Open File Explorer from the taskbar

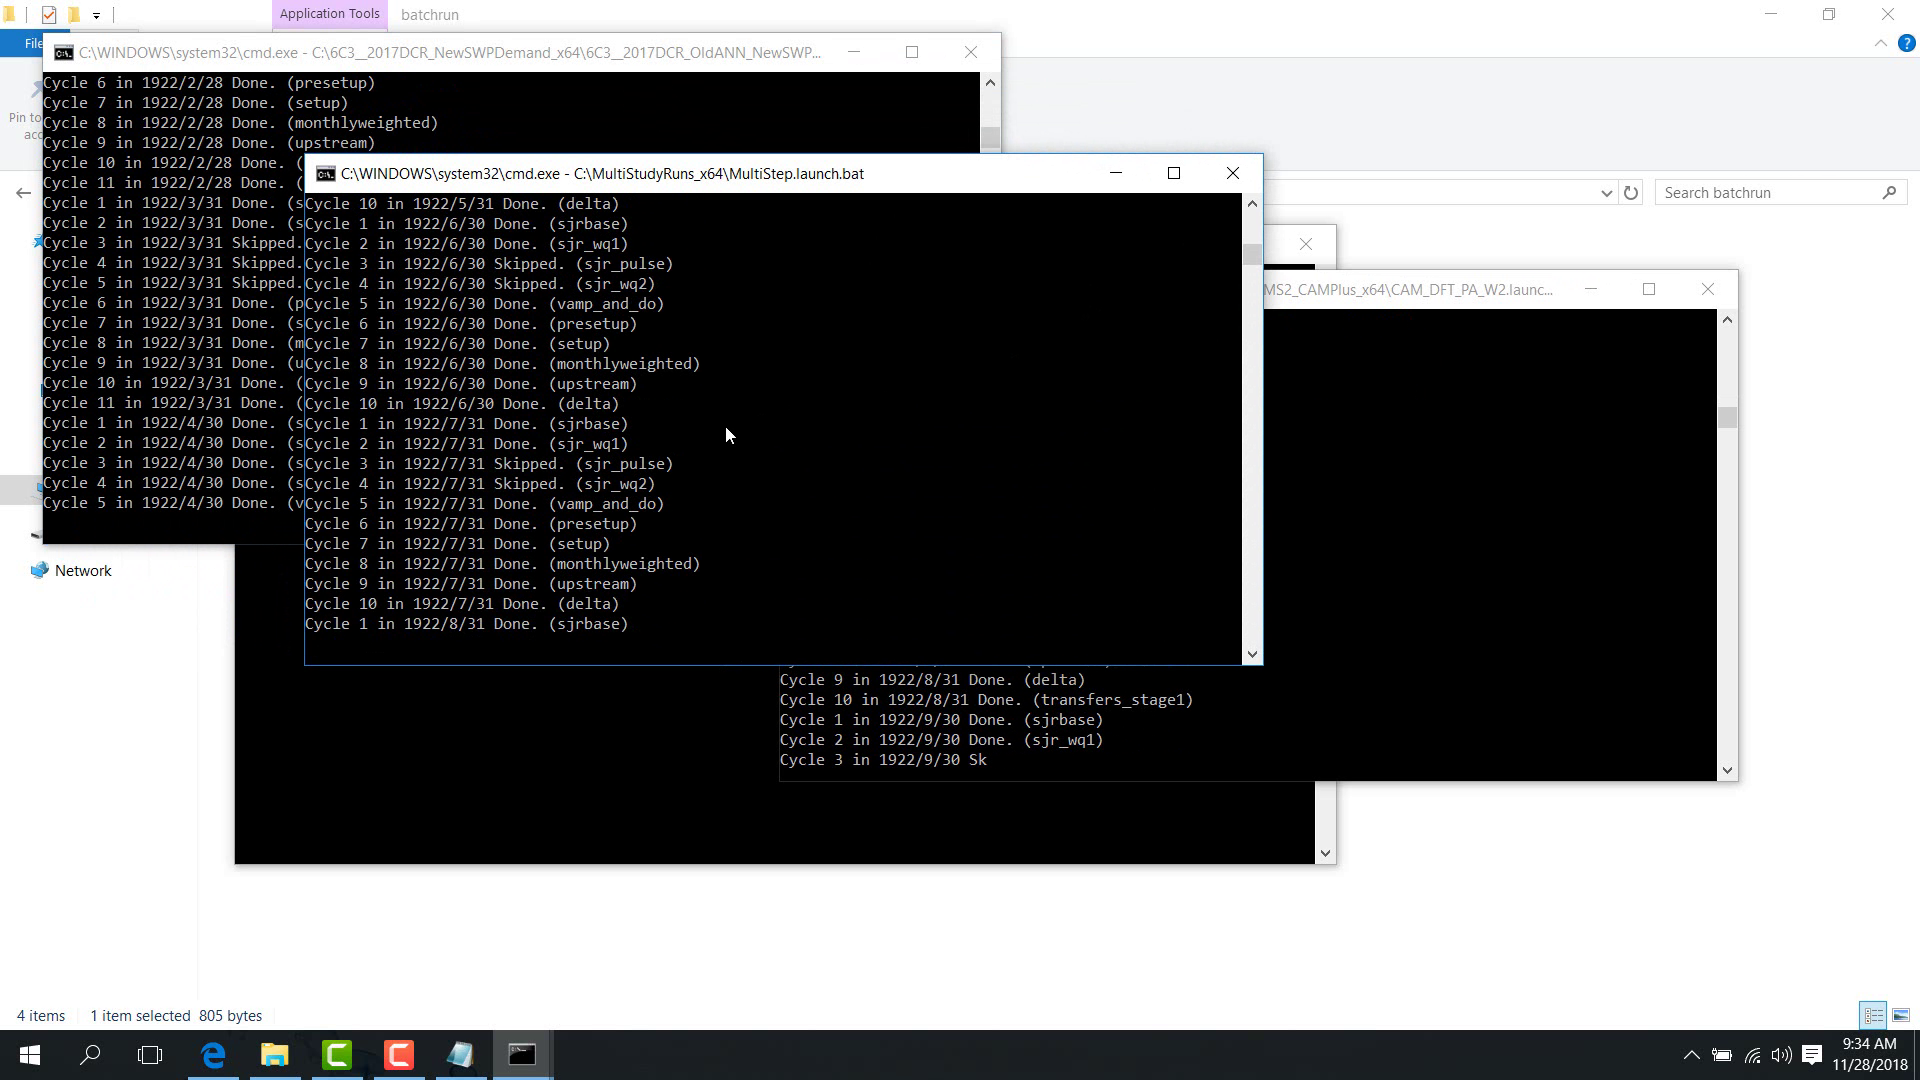(x=275, y=1055)
